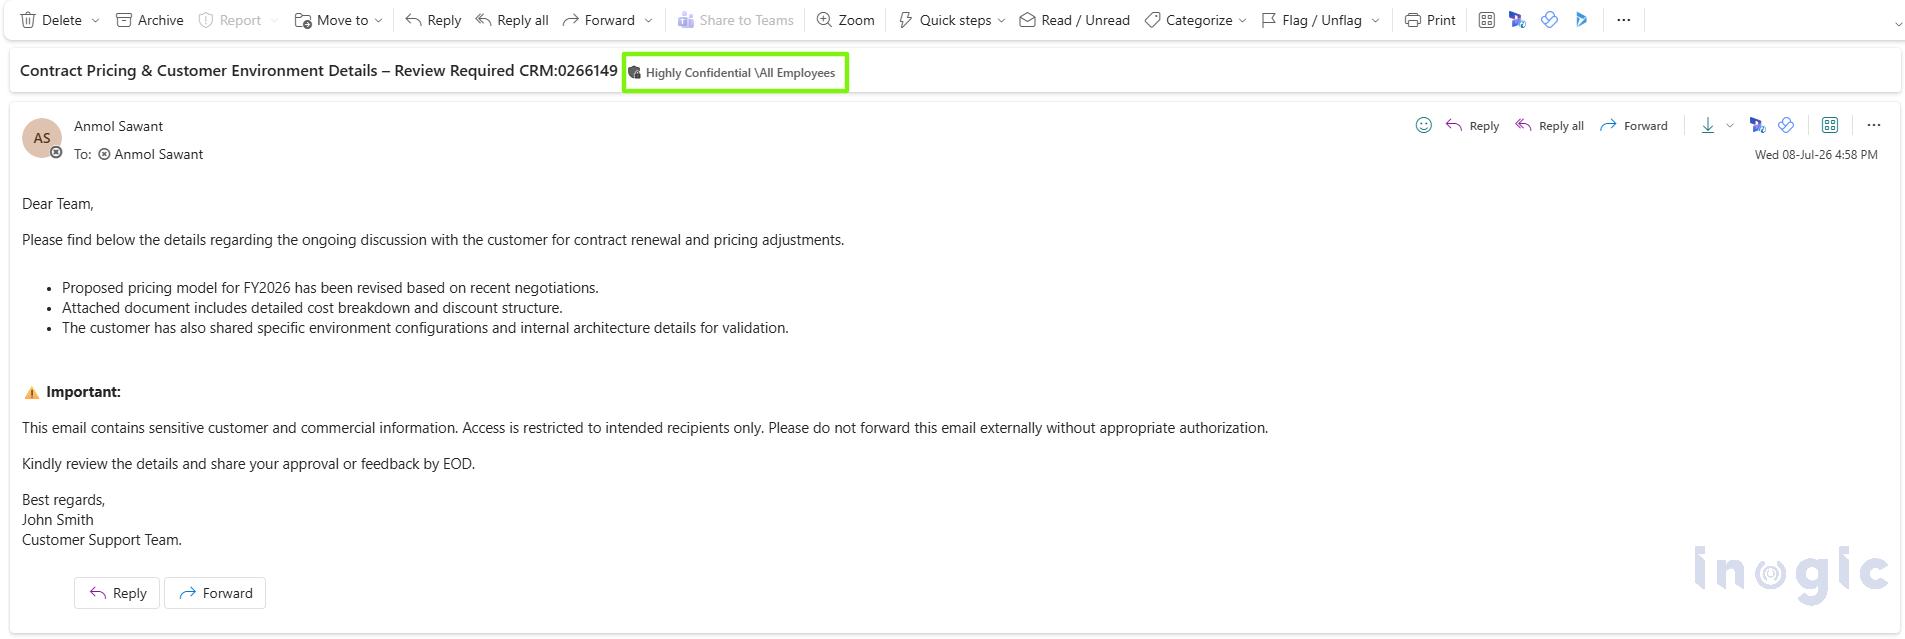Screen dimensions: 1905x639
Task: Click the download arrow icon in message header
Action: coord(1708,125)
